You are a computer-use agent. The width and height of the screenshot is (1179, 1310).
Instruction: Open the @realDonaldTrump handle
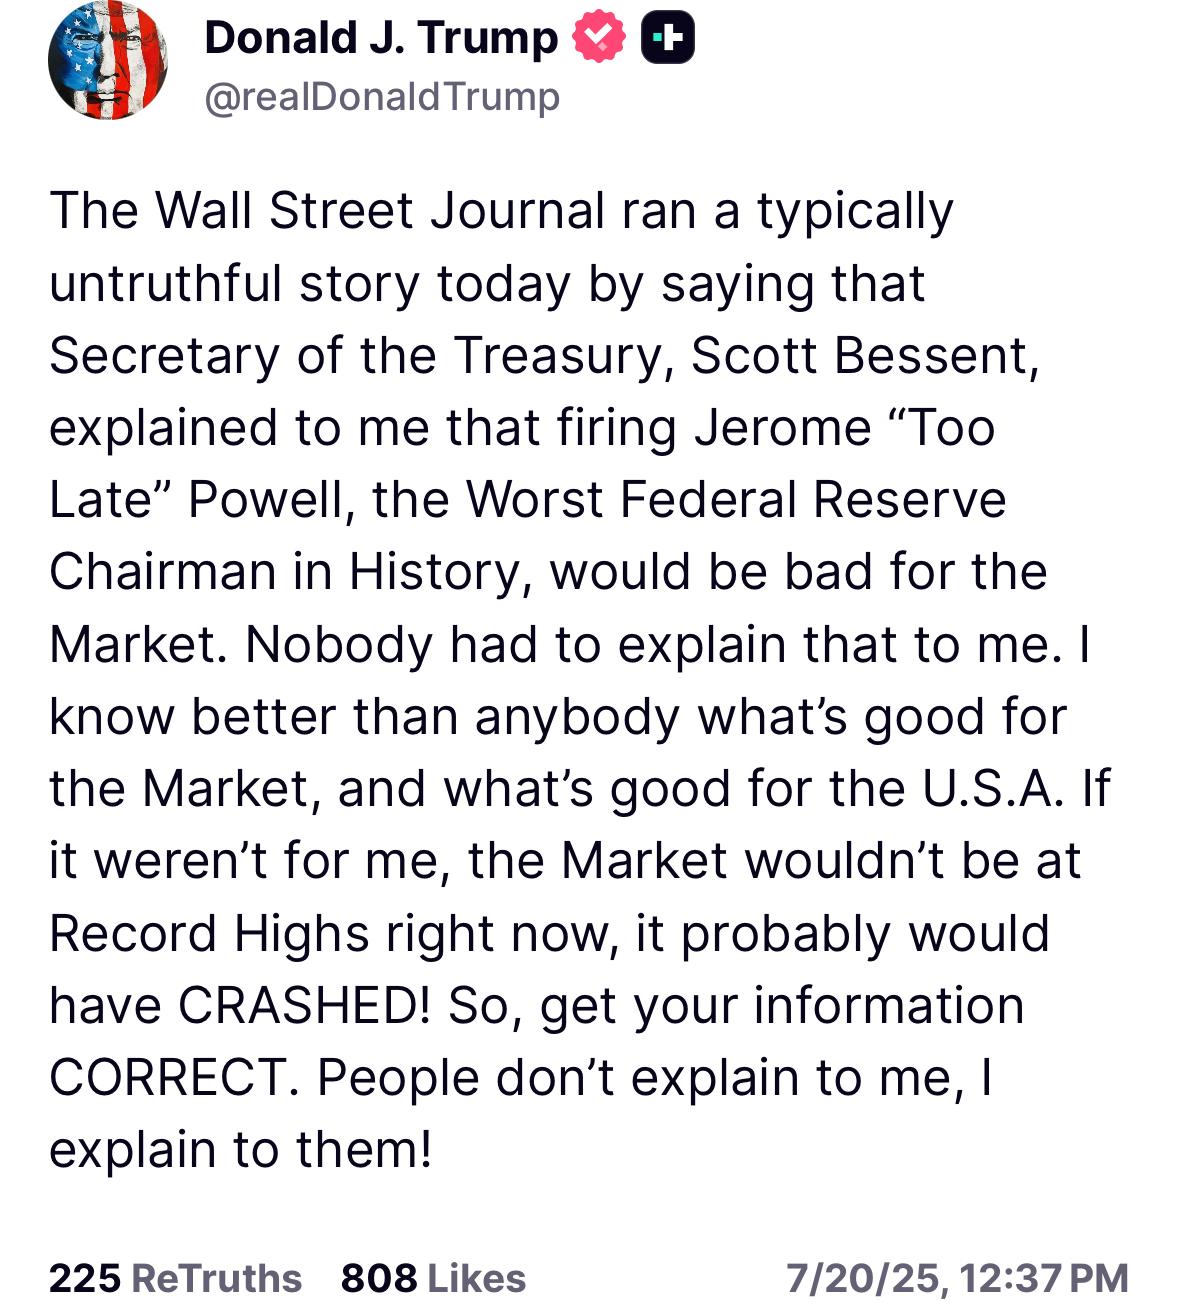pos(382,97)
